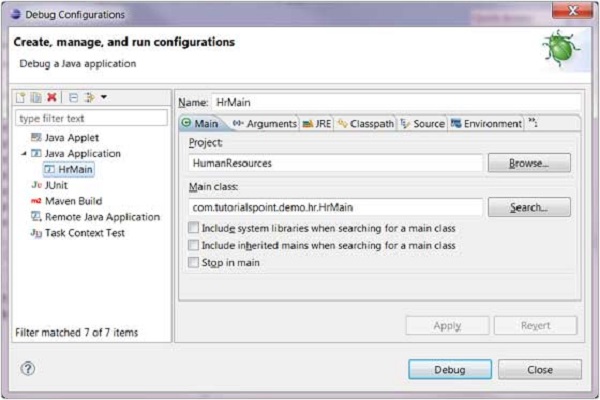This screenshot has height=400, width=600.
Task: Click the Environment tab icon
Action: click(456, 123)
